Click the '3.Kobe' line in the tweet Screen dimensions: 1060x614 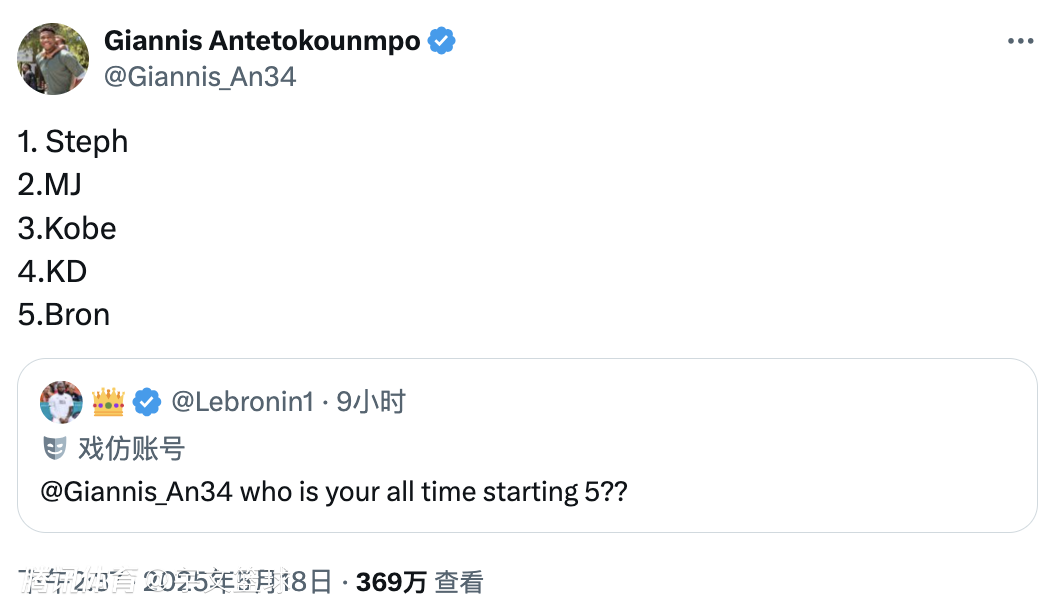(x=67, y=228)
